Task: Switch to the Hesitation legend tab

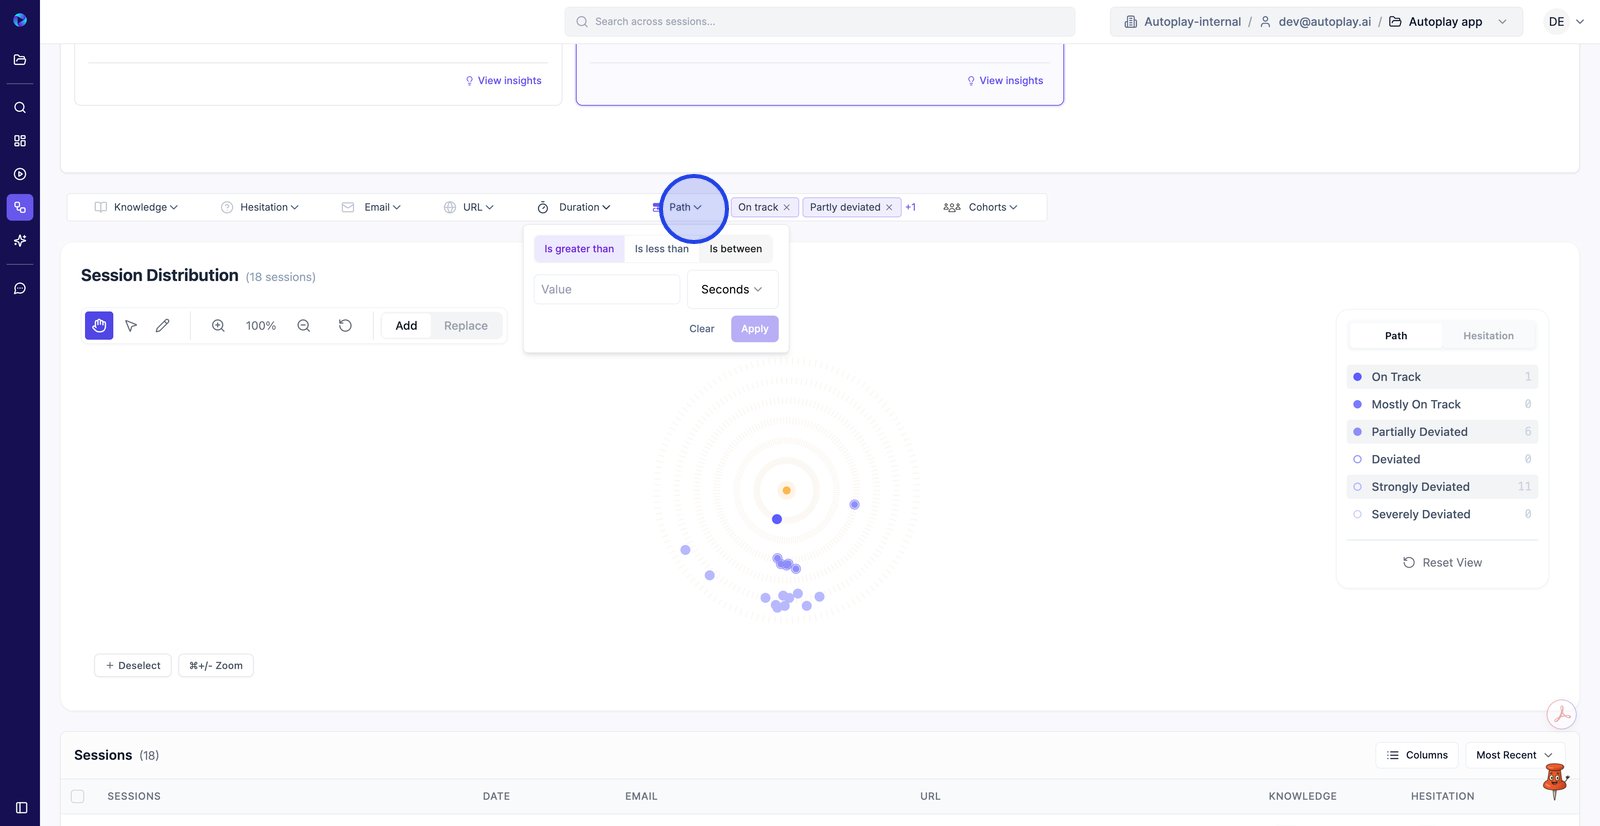Action: click(x=1488, y=336)
